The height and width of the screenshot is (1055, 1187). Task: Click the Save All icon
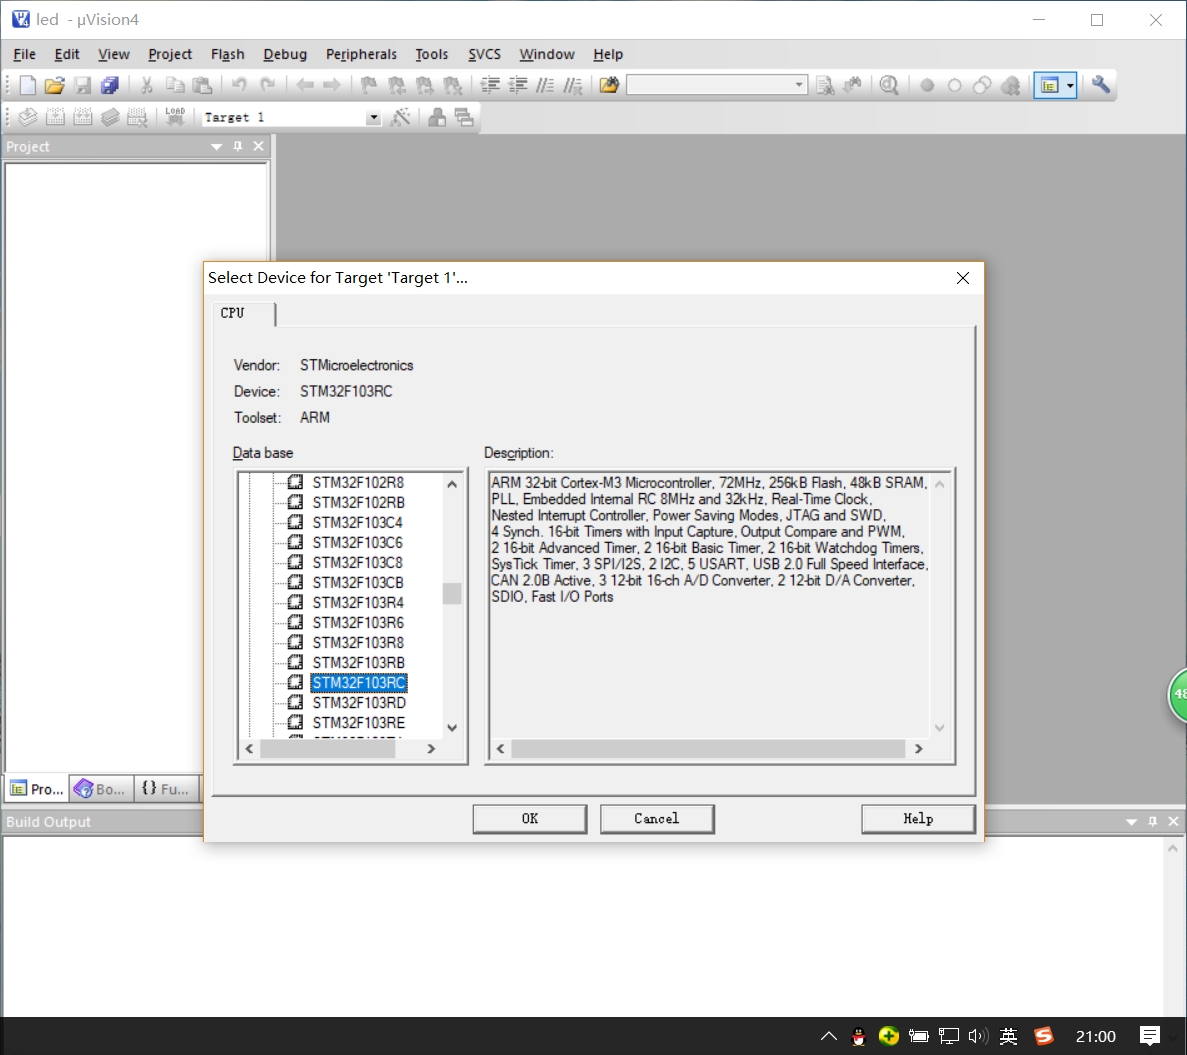[111, 85]
